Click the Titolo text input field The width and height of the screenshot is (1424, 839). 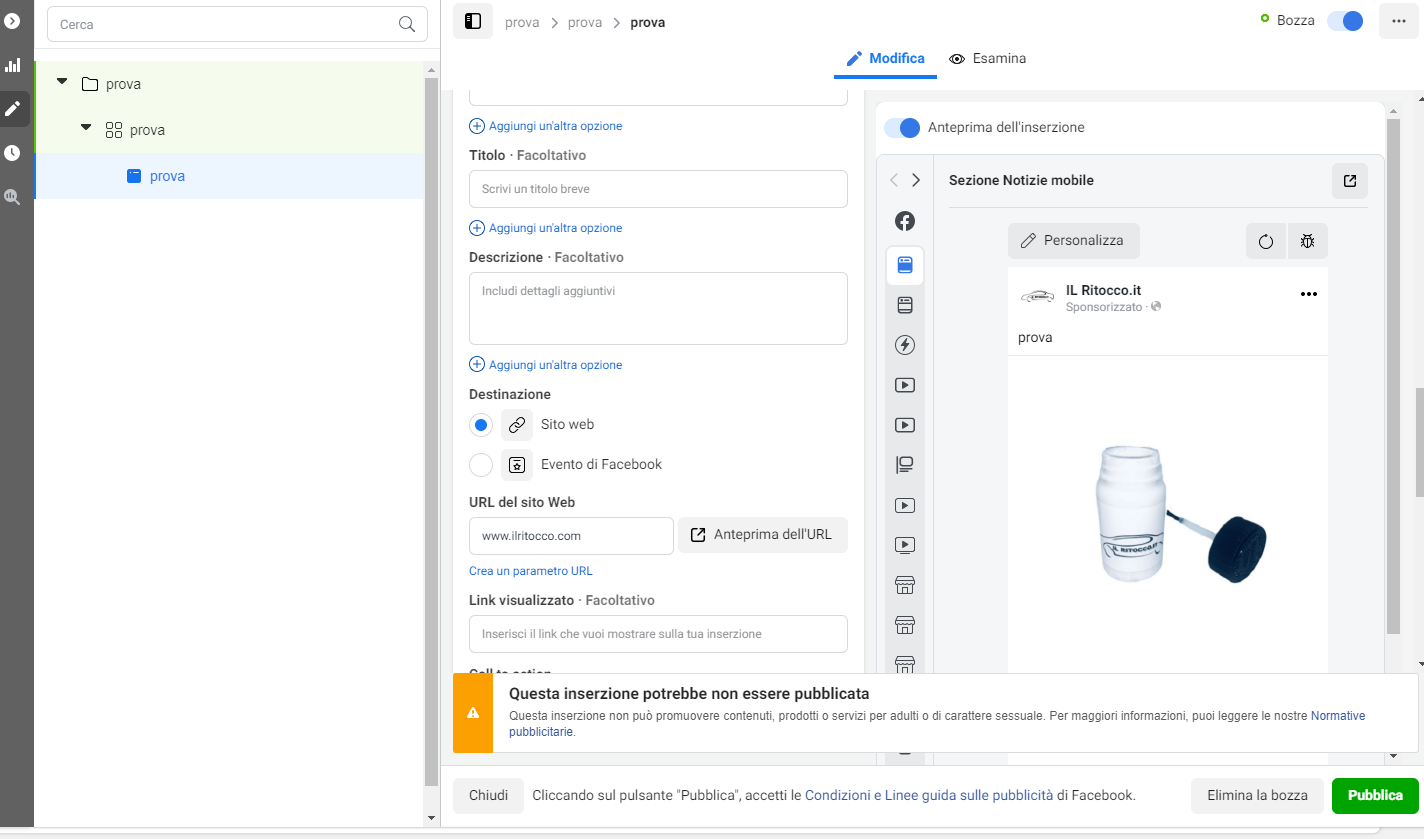(x=657, y=189)
